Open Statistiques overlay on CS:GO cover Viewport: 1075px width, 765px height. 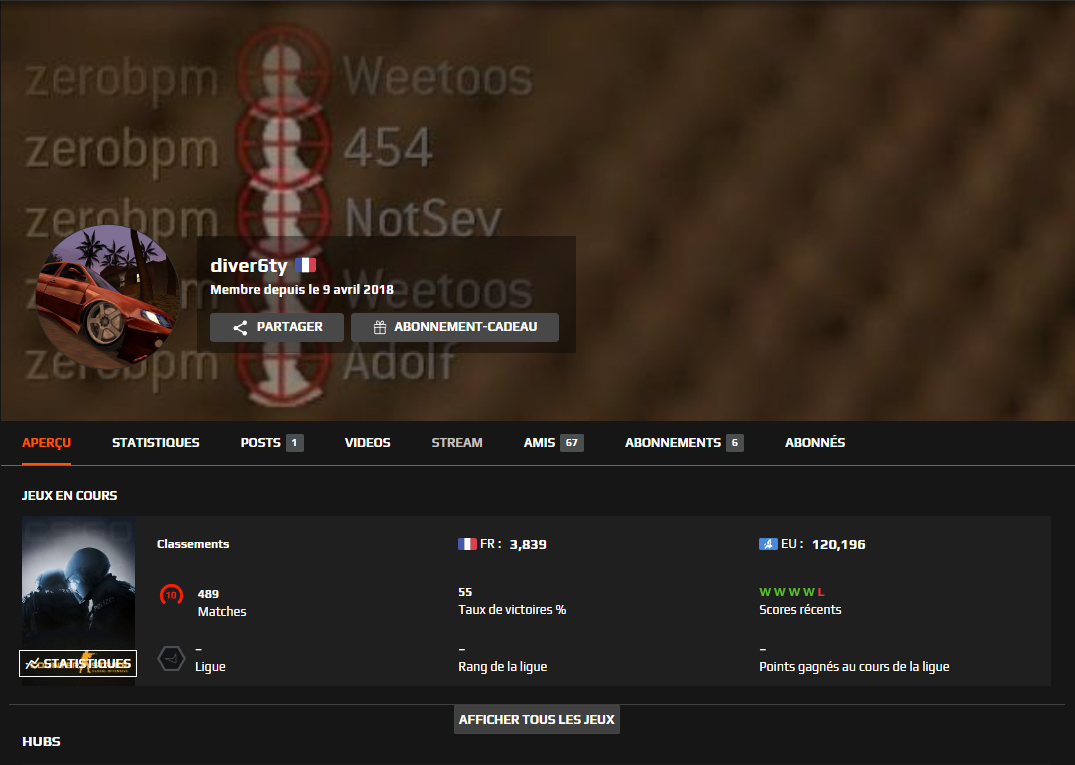click(78, 664)
